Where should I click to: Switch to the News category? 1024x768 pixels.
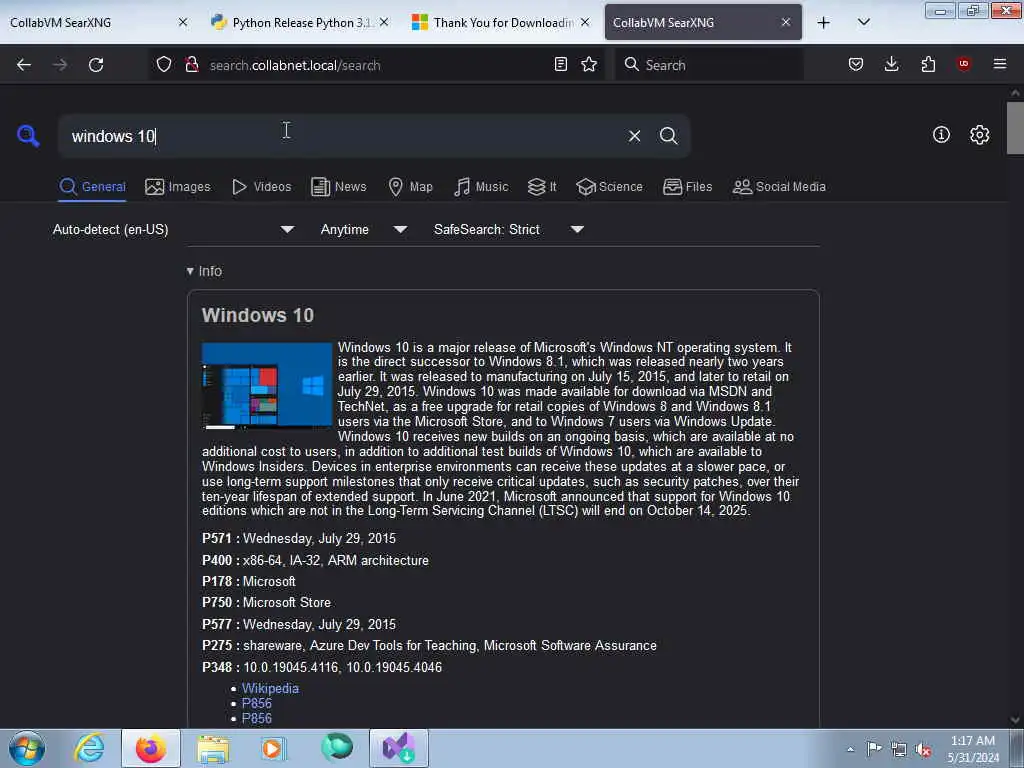338,187
